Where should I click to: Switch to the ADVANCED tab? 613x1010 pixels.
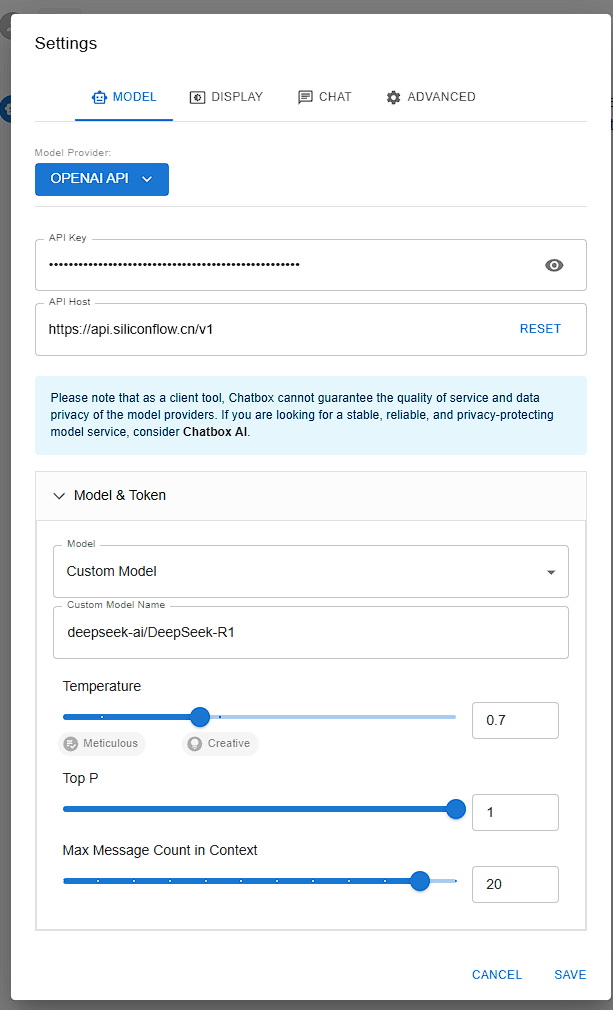(431, 97)
